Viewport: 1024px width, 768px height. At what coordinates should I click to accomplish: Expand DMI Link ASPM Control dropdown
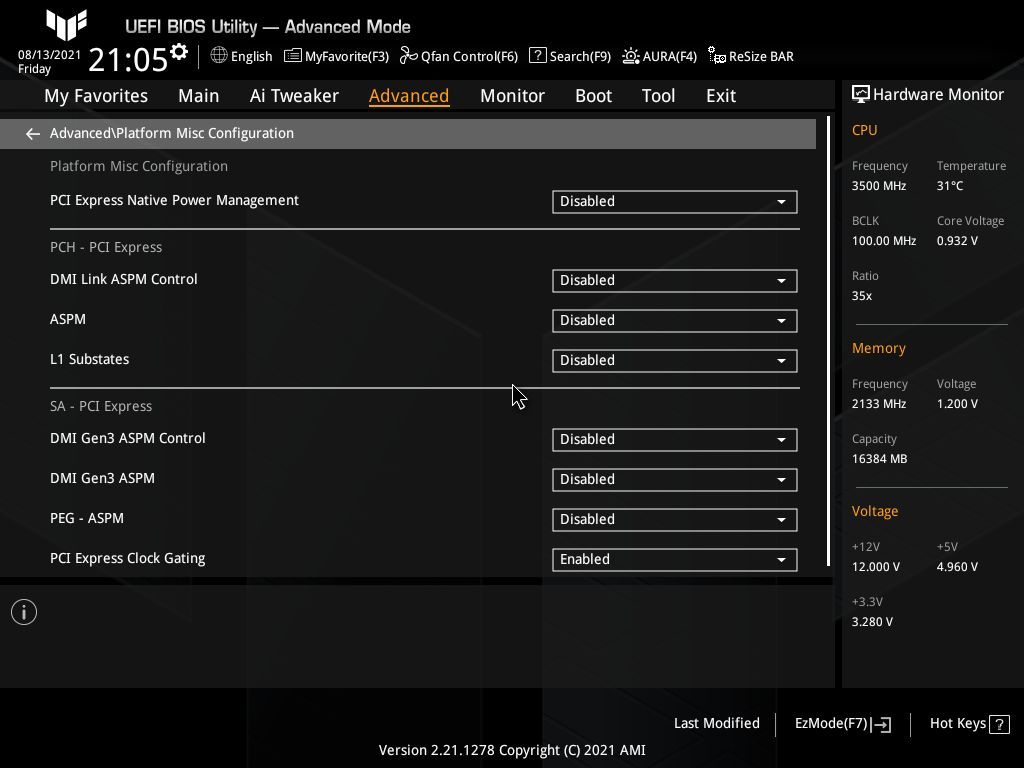pos(675,281)
